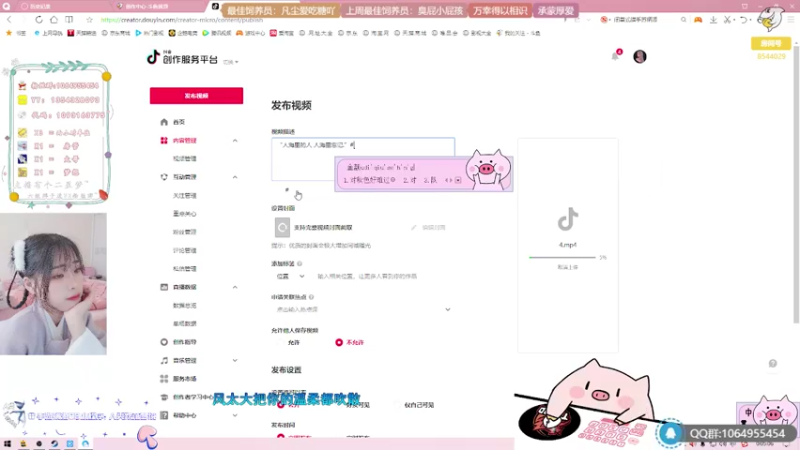Click the graduation cap 创作者学习中心 icon
Image resolution: width=800 pixels, height=450 pixels.
[164, 397]
